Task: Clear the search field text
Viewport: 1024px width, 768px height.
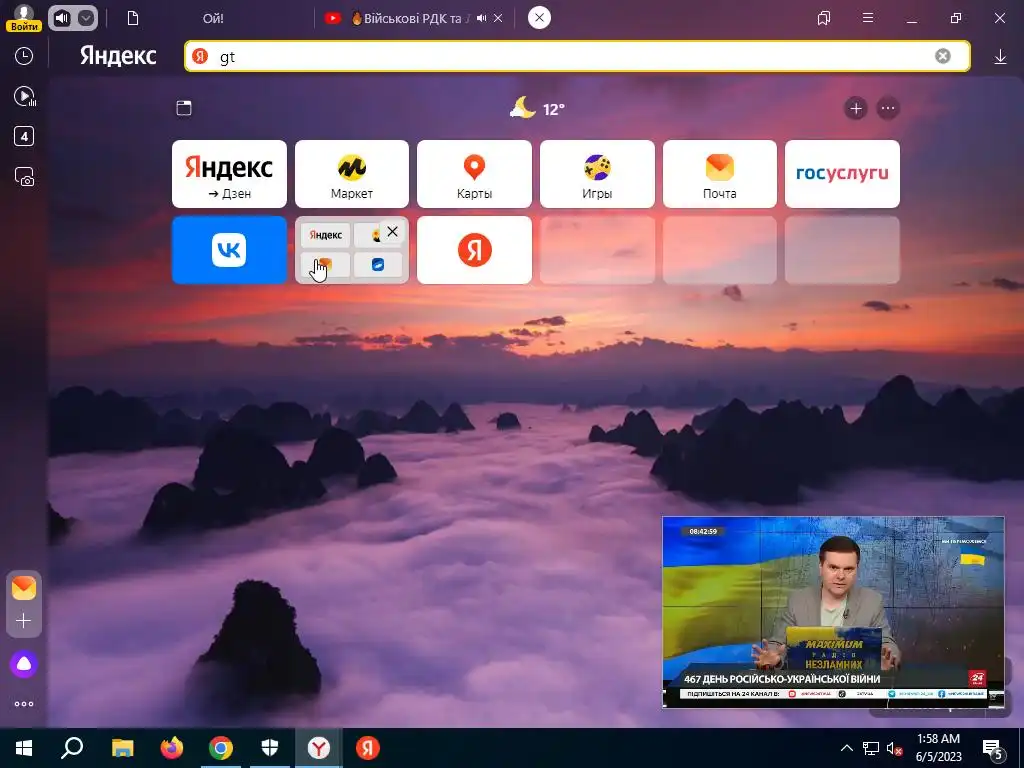Action: tap(942, 56)
